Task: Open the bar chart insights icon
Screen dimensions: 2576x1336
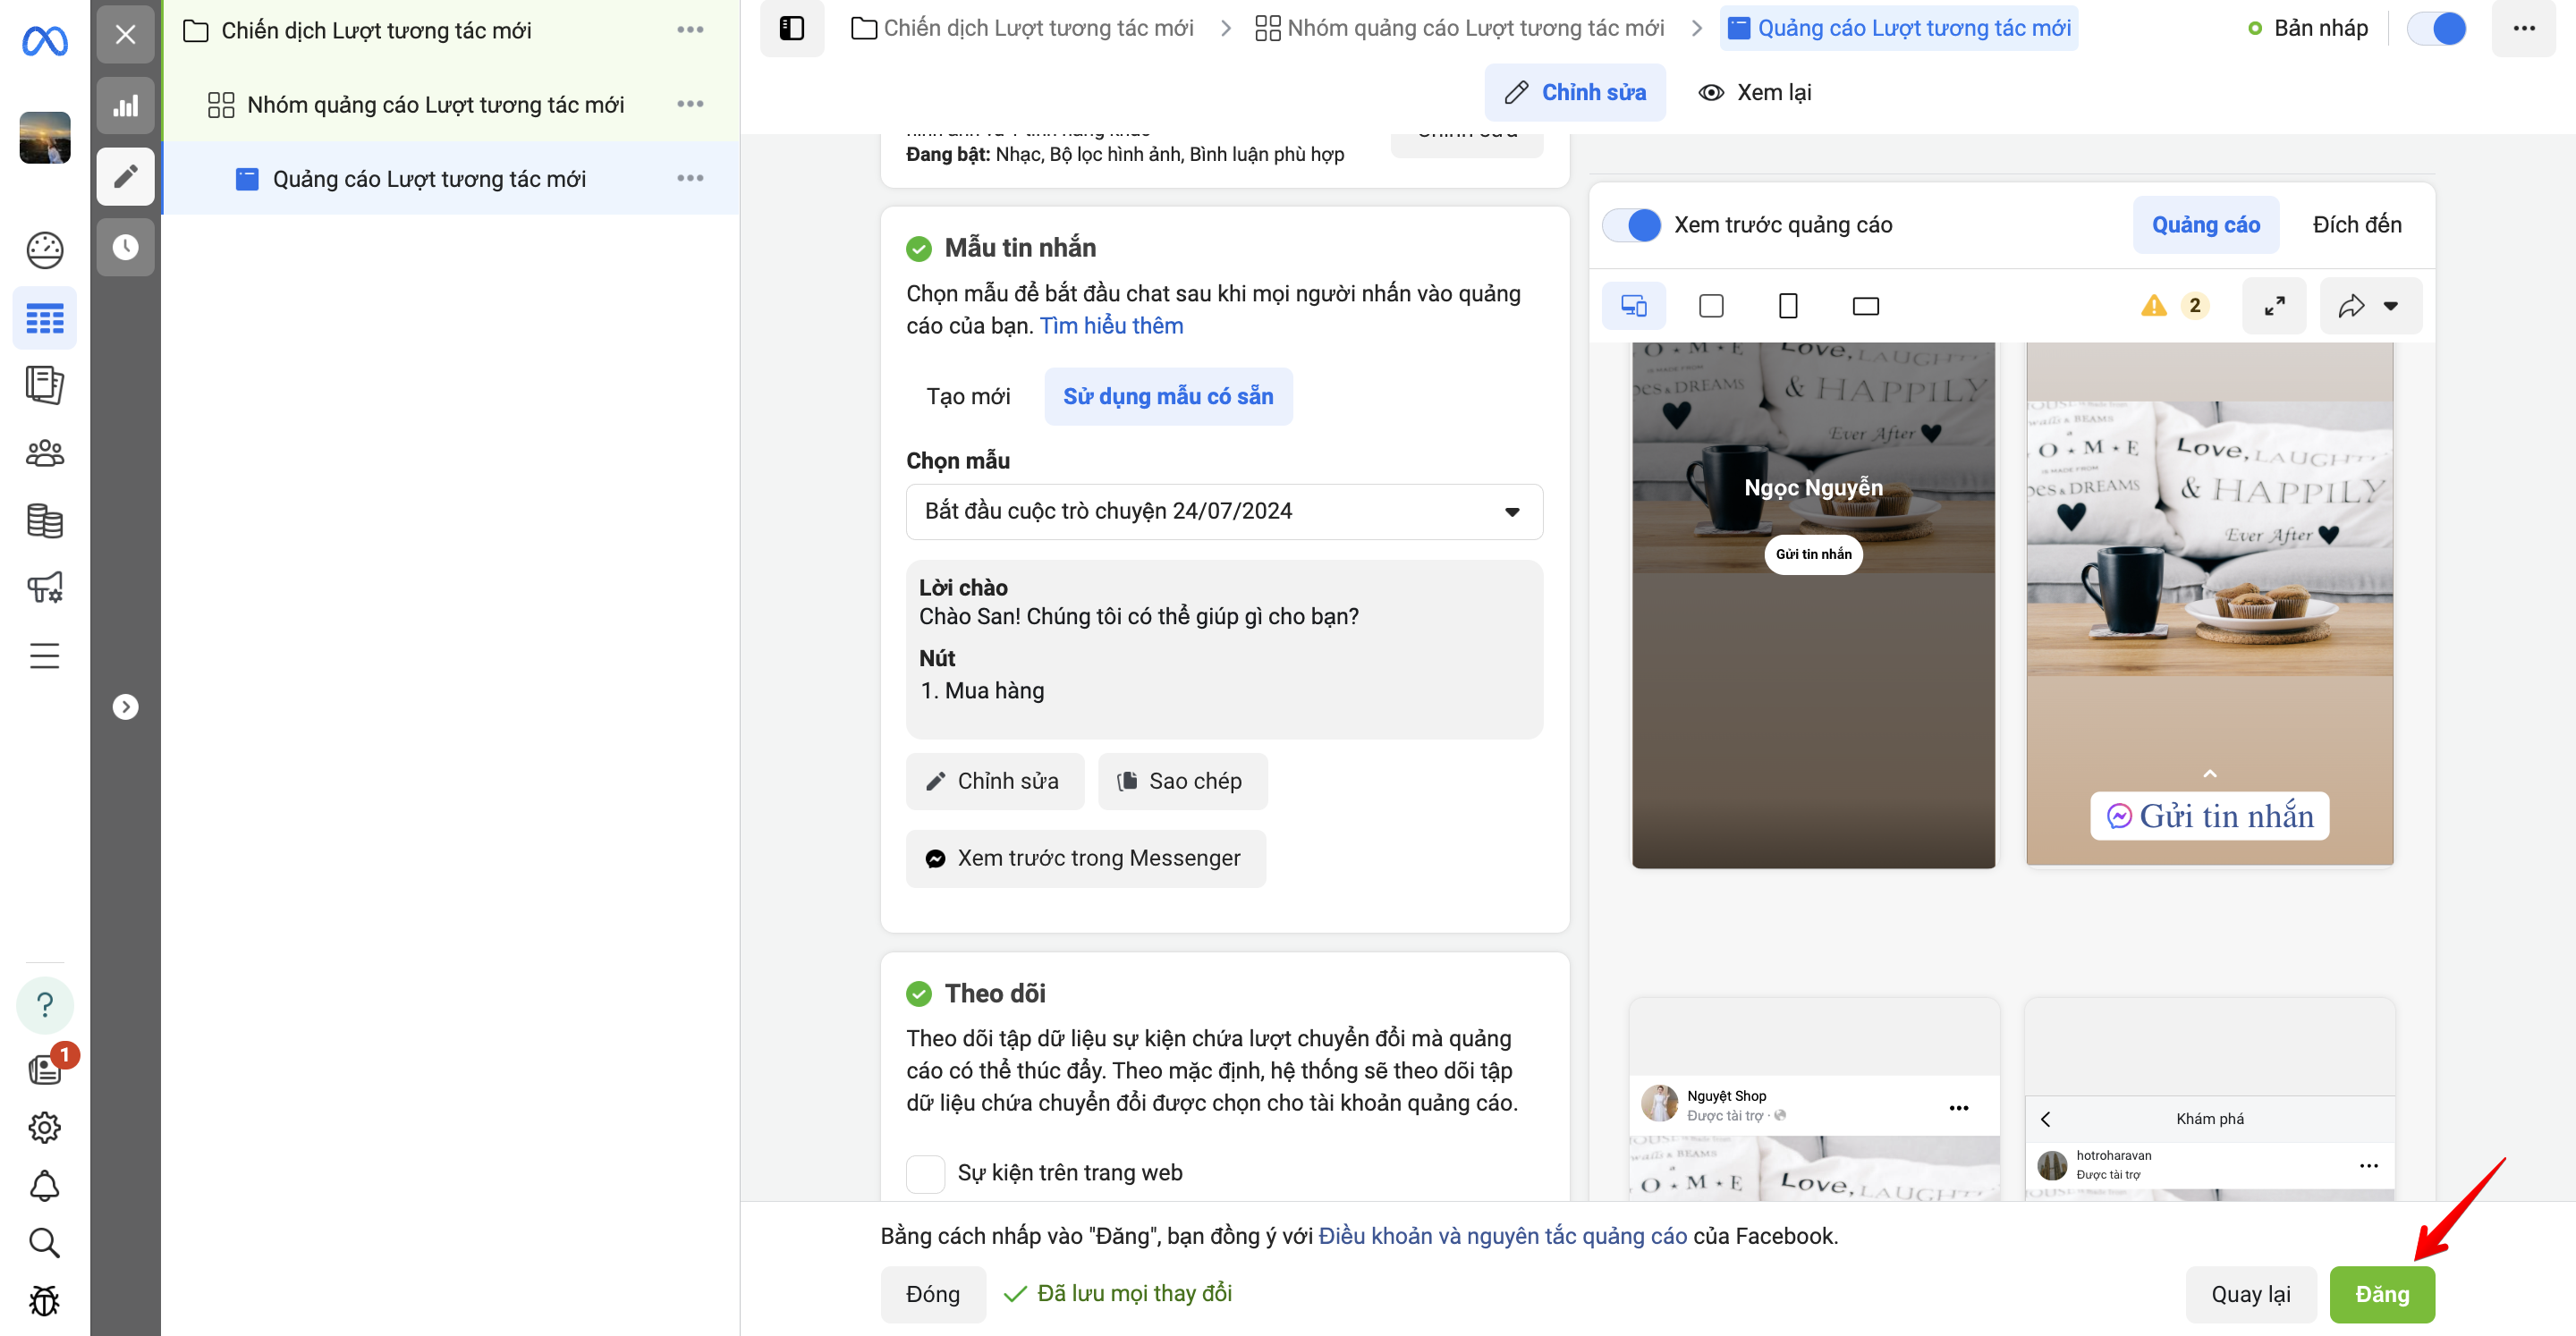Action: click(125, 106)
